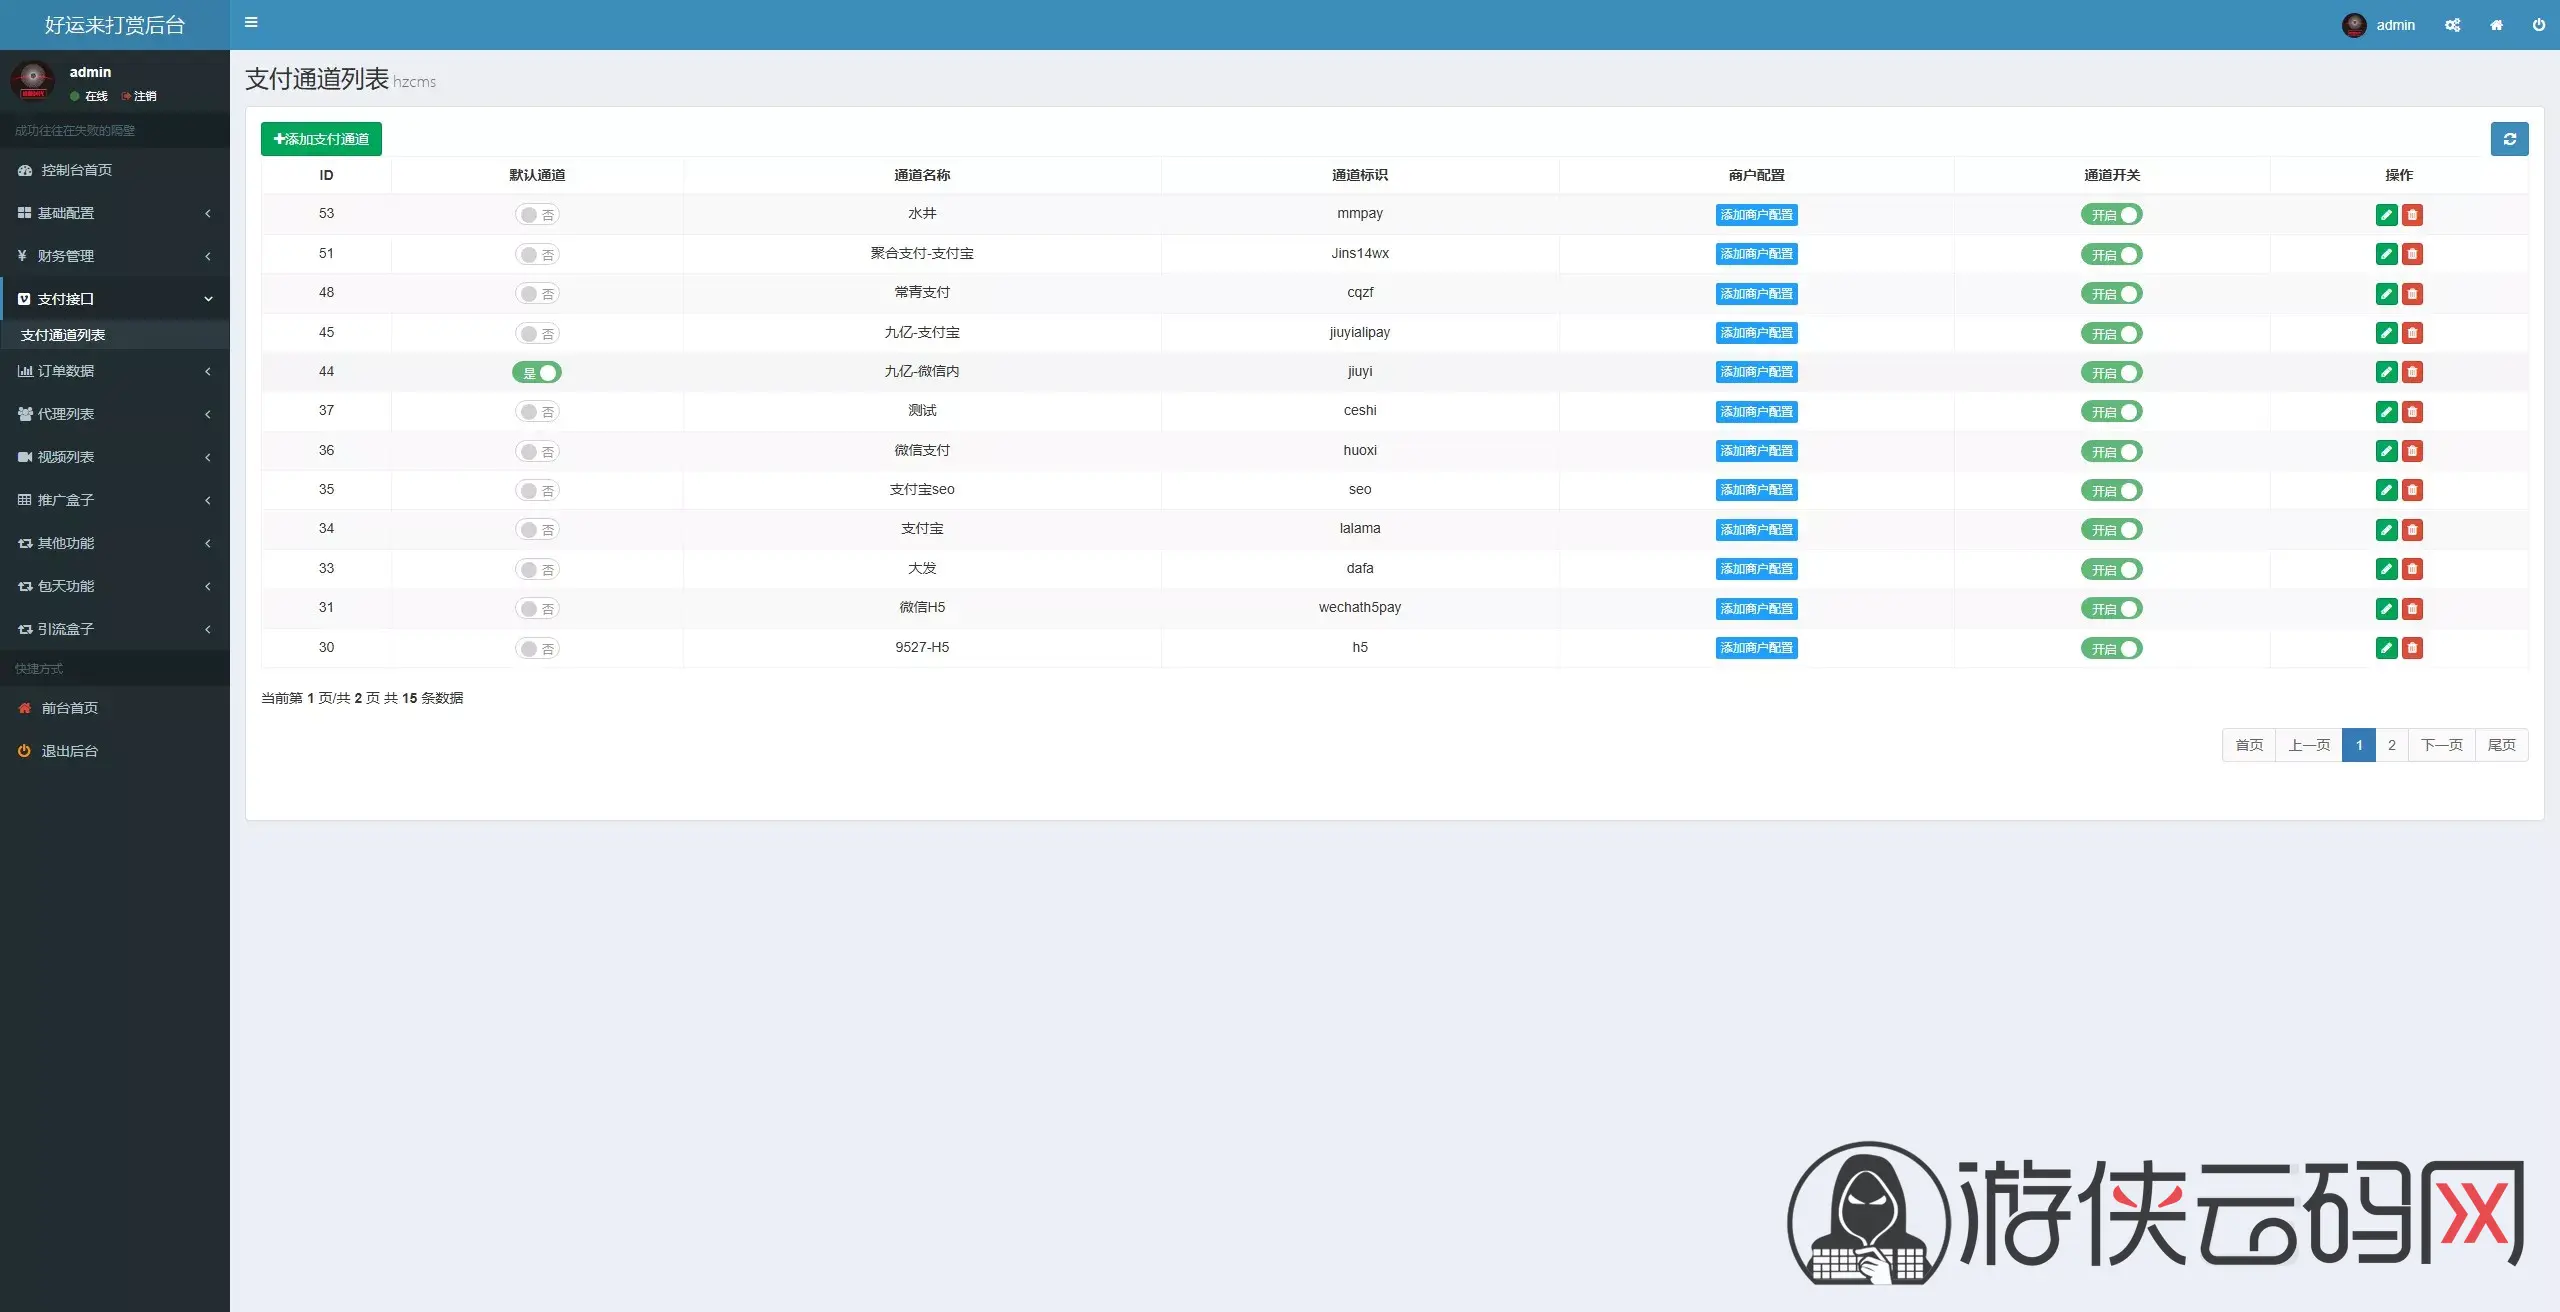
Task: Collapse the 支付接口 sidebar menu
Action: [x=115, y=299]
